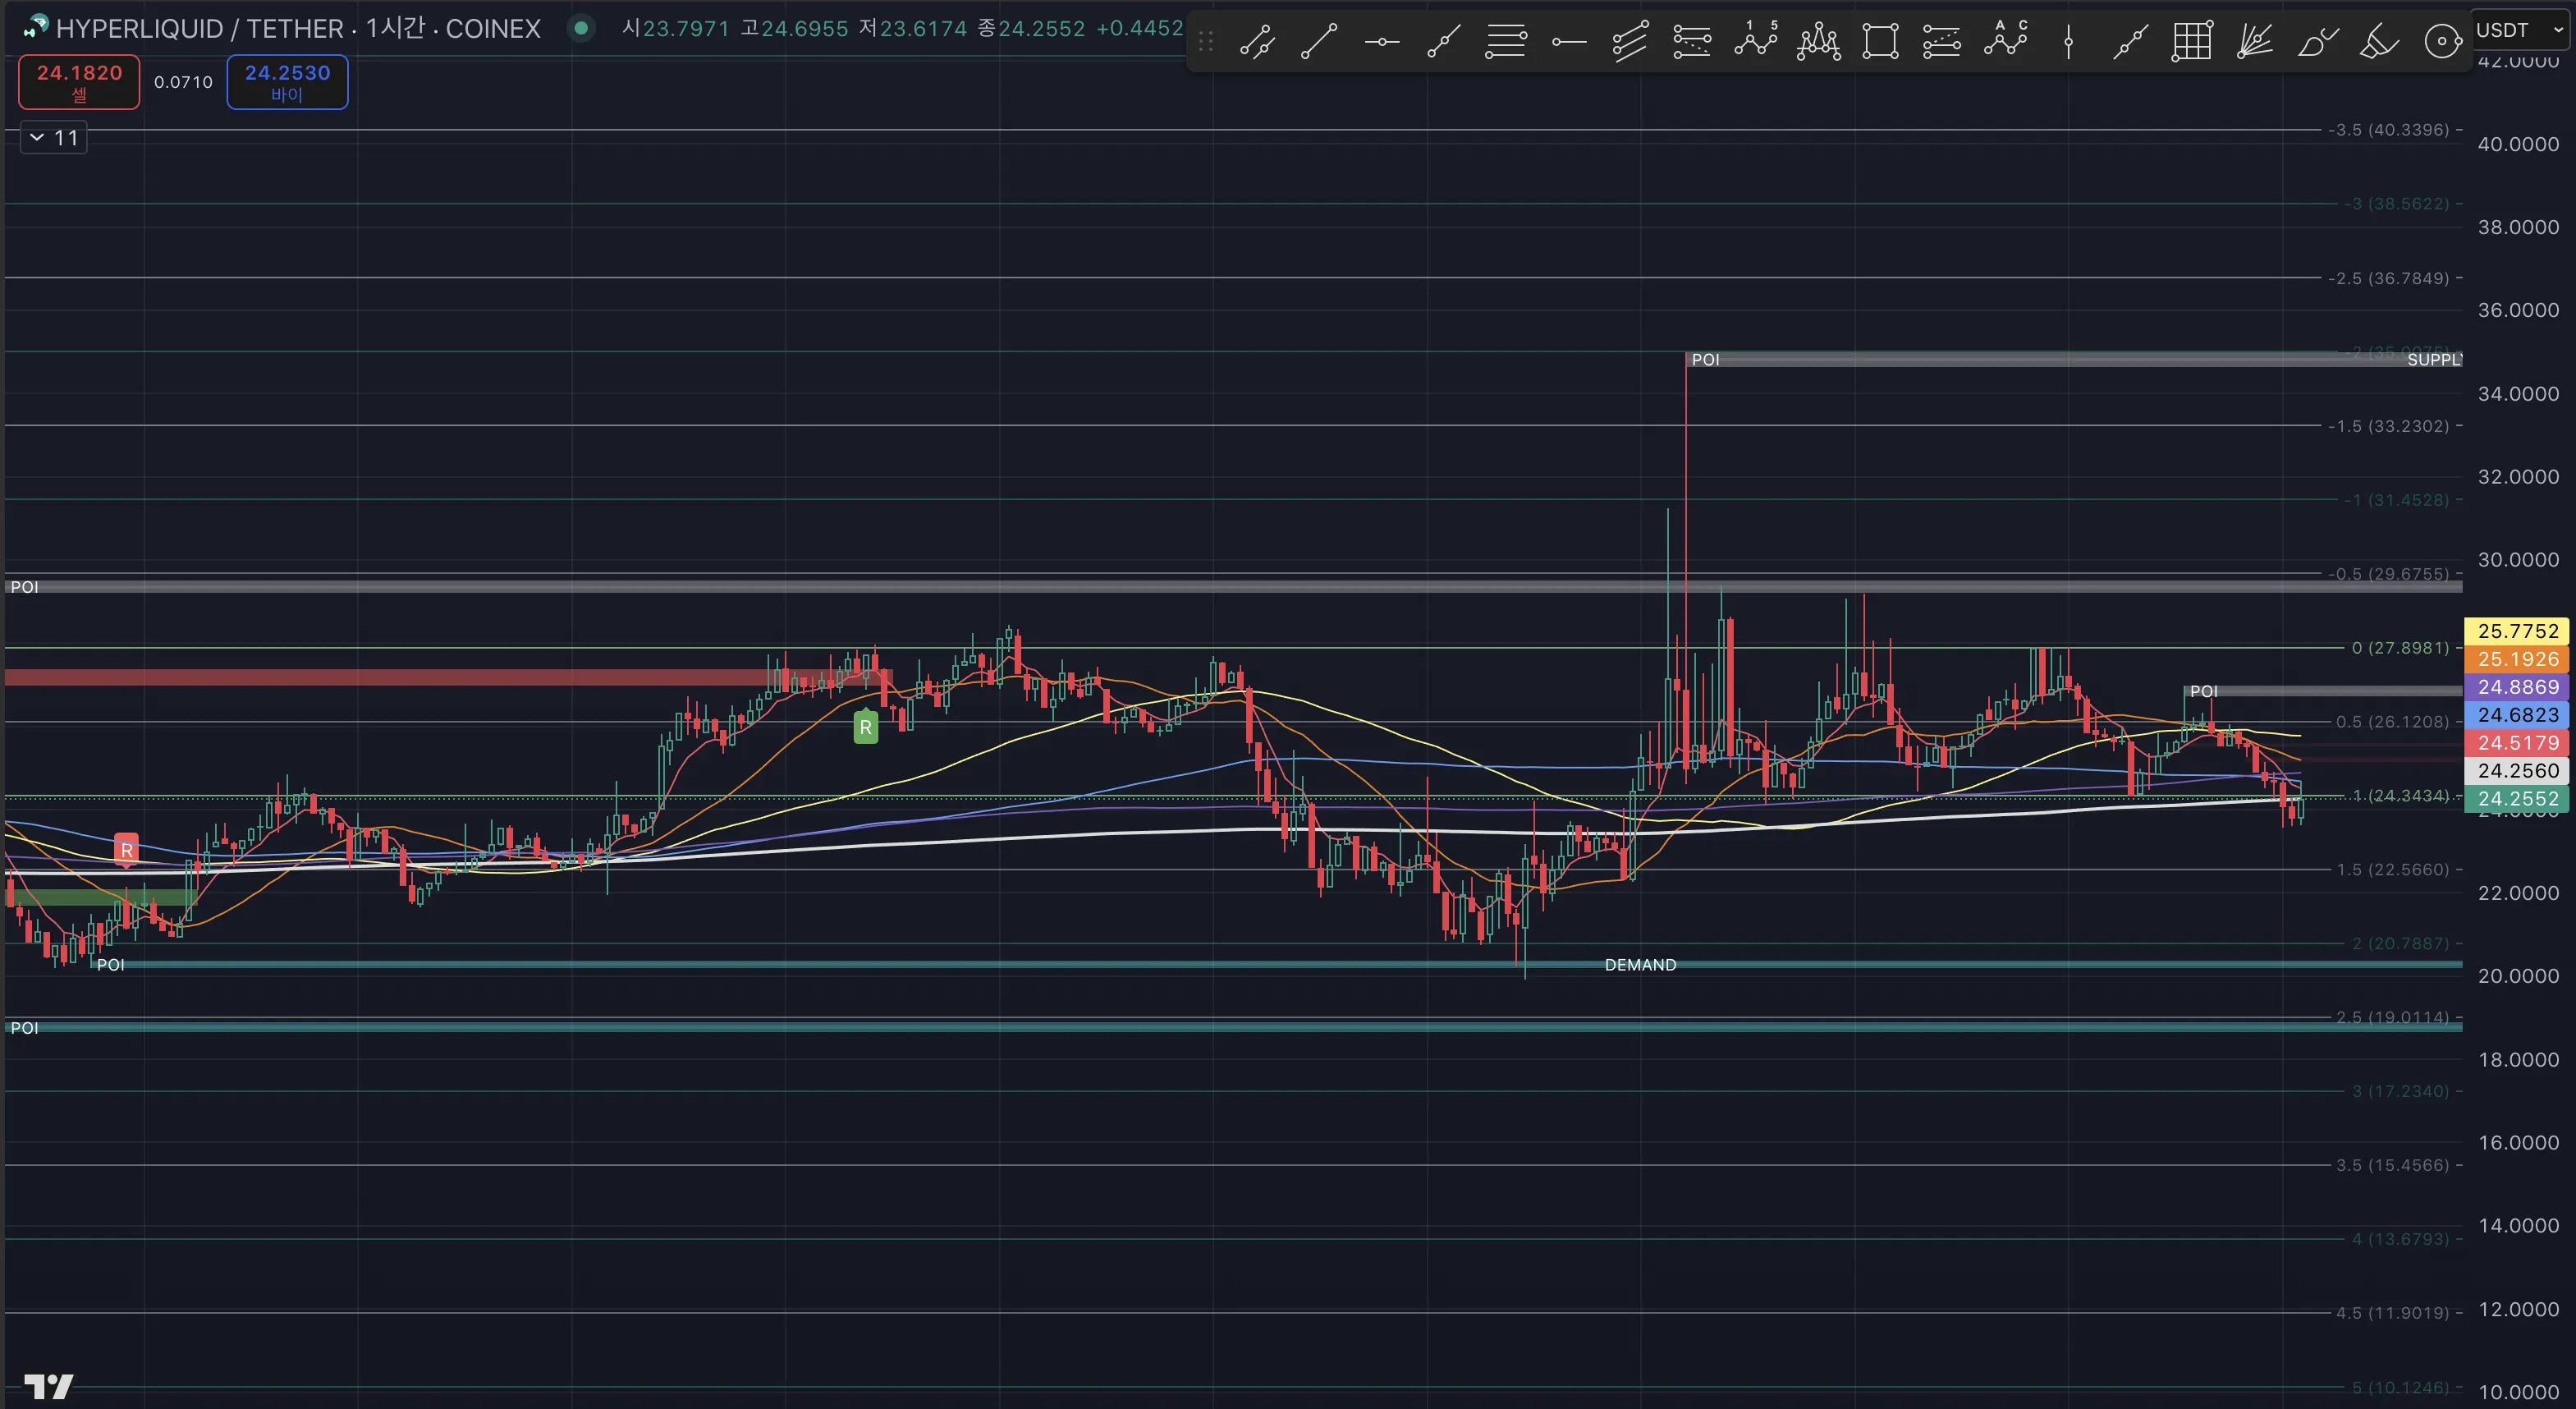This screenshot has height=1409, width=2576.
Task: Select the DEMAND zone label
Action: coord(1640,965)
